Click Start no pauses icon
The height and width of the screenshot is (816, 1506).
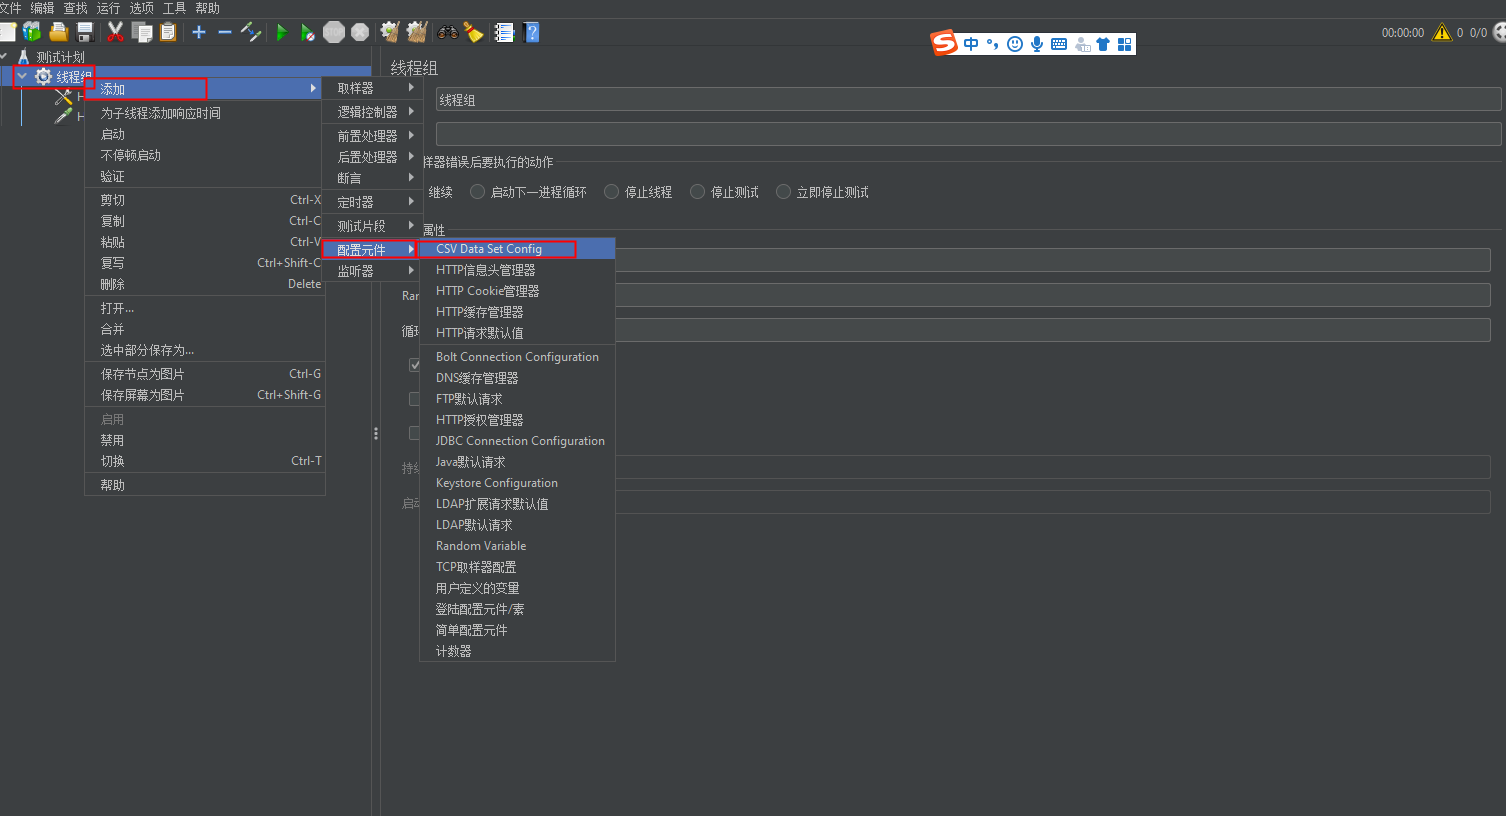(308, 32)
